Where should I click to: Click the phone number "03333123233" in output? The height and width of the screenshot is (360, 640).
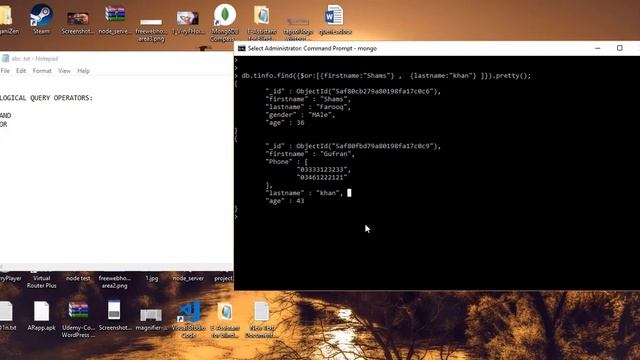coord(323,169)
